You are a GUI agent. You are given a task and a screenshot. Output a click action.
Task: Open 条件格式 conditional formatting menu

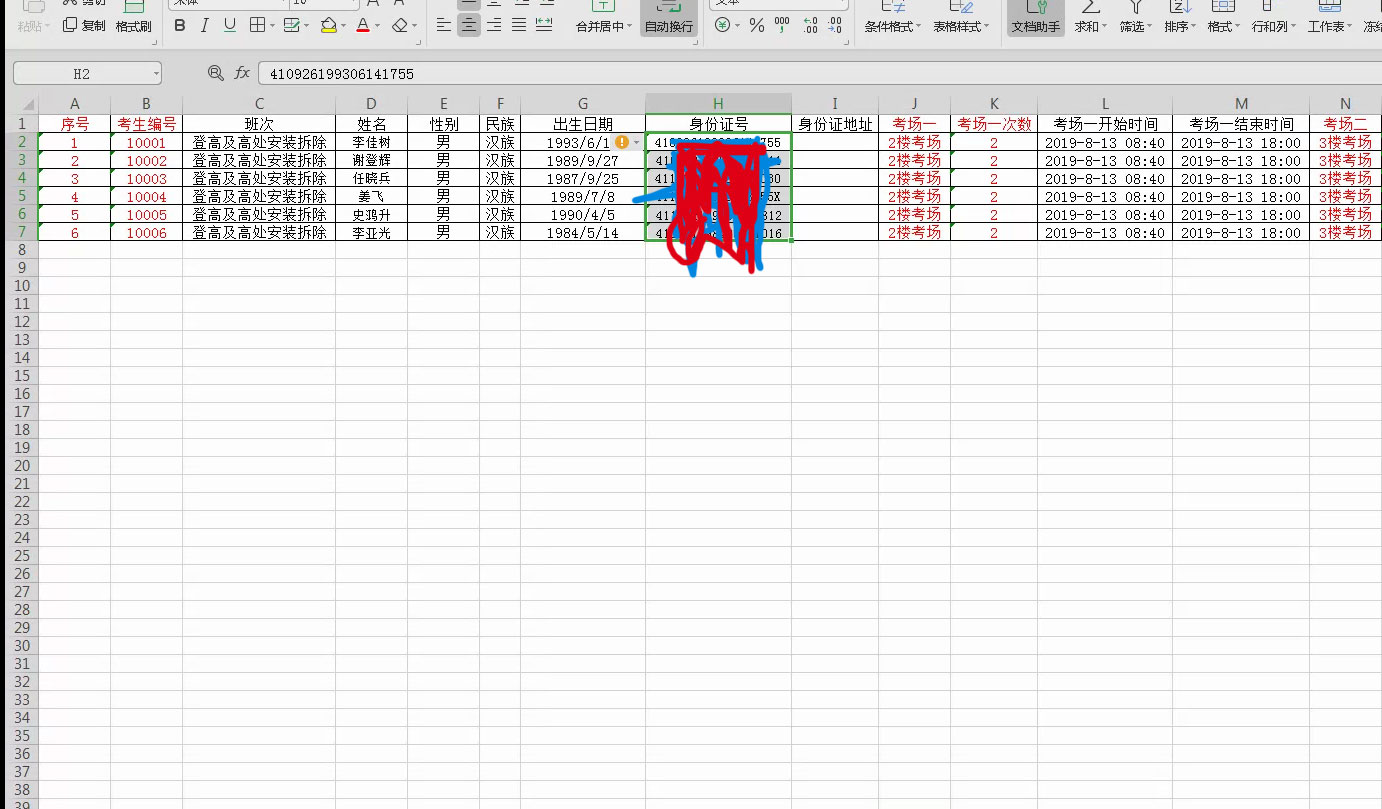[893, 27]
